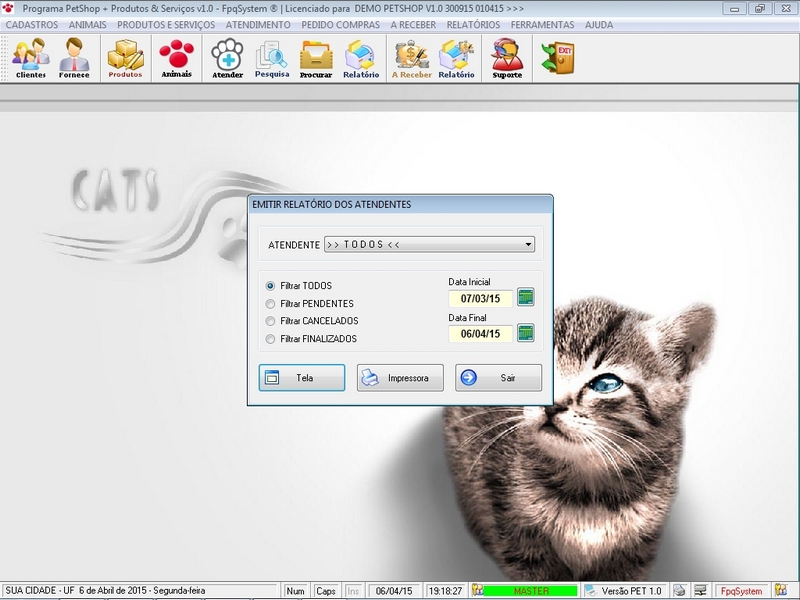Screen dimensions: 800x600
Task: Open calendar picker for Data Final
Action: (x=526, y=333)
